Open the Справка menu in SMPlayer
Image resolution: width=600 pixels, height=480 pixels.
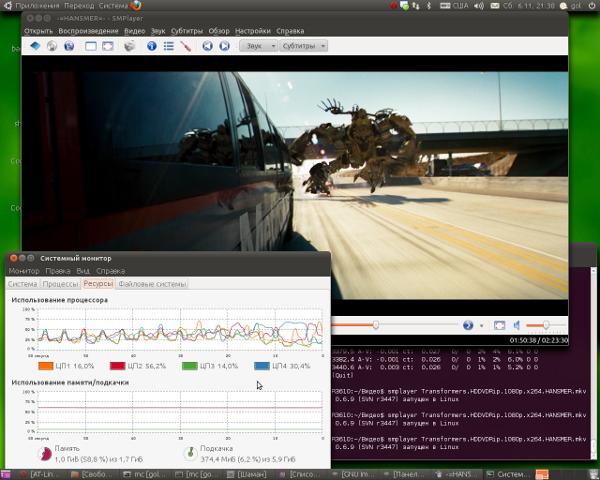290,31
